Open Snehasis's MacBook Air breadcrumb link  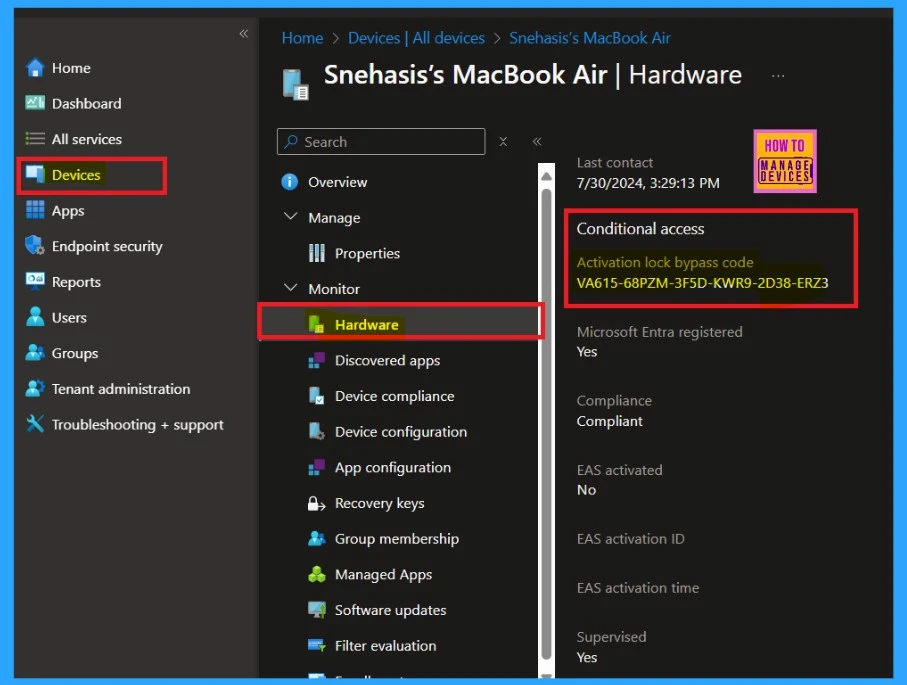(x=589, y=38)
